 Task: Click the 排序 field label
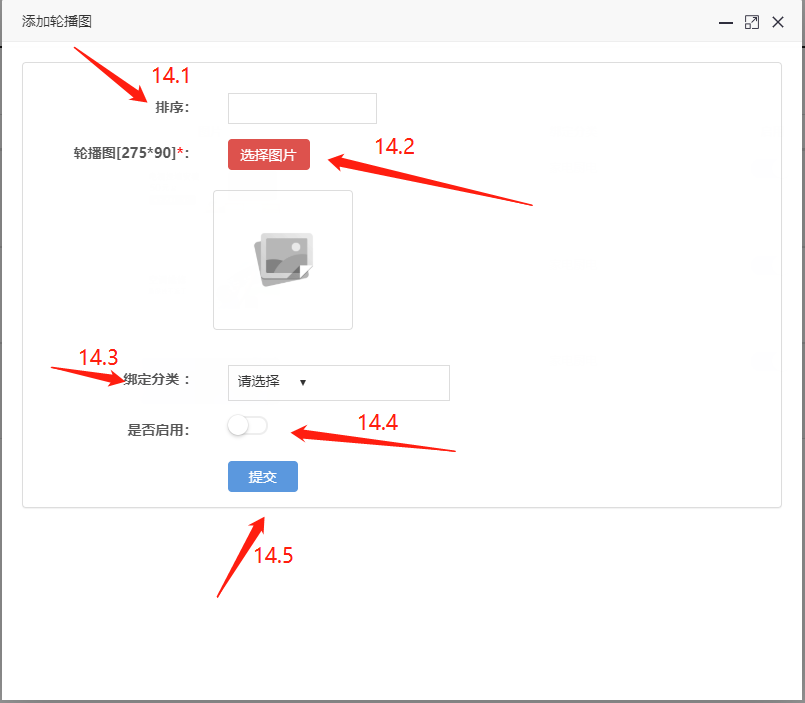pos(171,108)
